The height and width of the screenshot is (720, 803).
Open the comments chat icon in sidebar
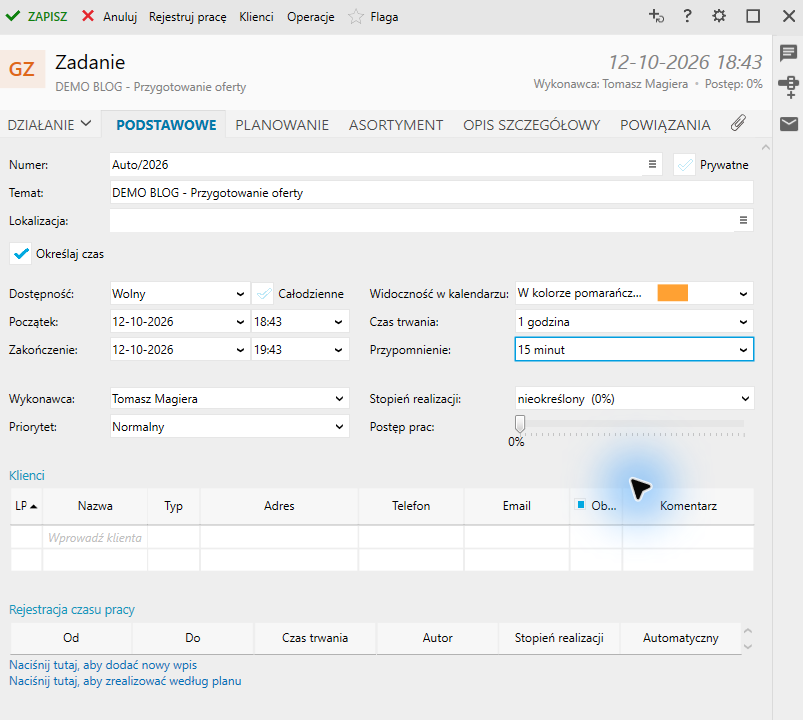pyautogui.click(x=789, y=53)
